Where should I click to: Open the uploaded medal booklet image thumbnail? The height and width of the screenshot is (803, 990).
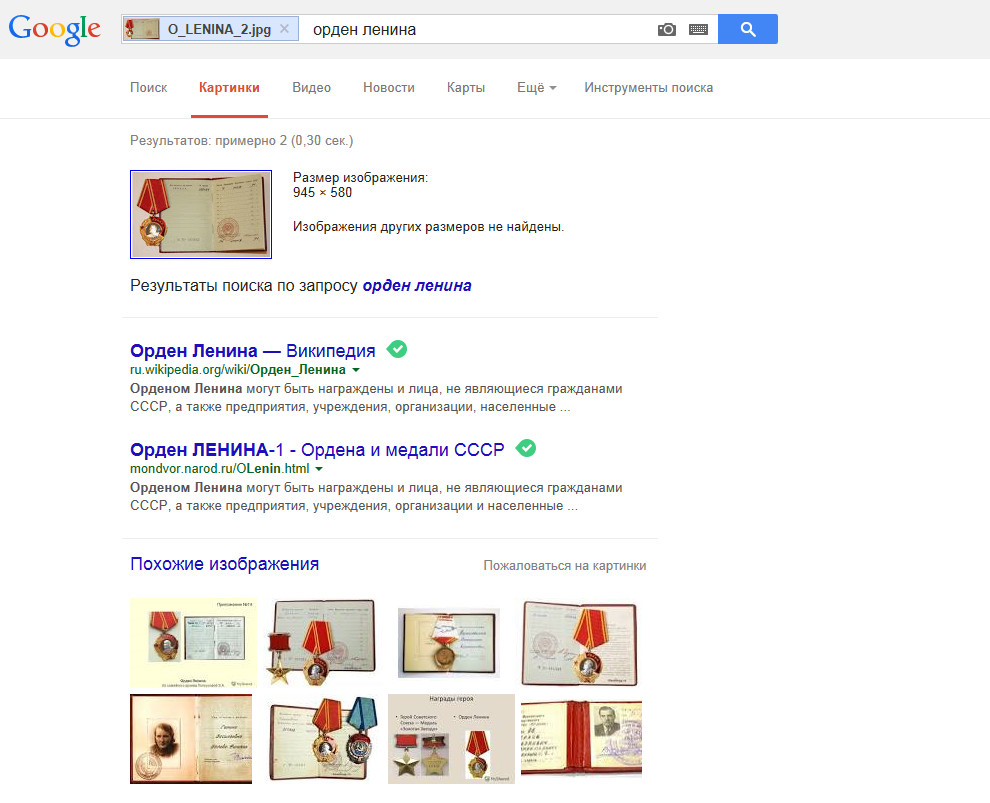click(201, 214)
